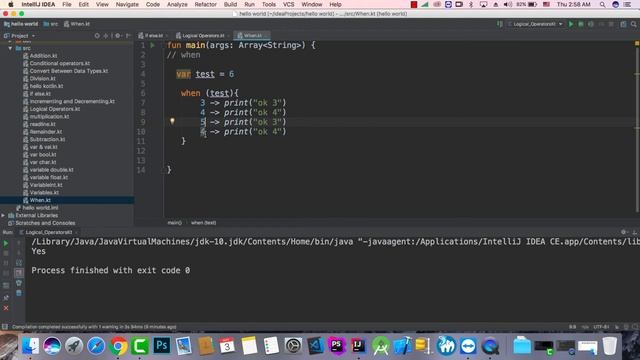640x360 pixels.
Task: Select the Logical_OperatorsKt Run tab
Action: 49,232
